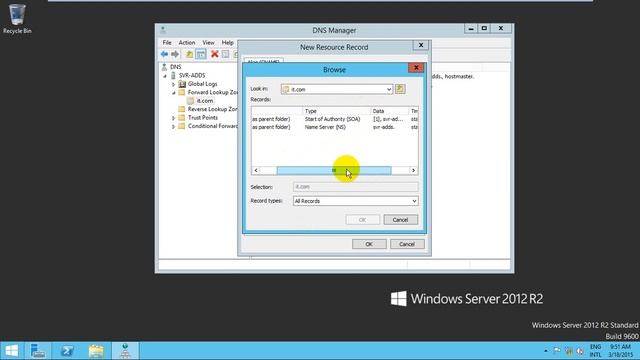
Task: Click the Properties toolbar icon after Delete
Action: pos(225,54)
